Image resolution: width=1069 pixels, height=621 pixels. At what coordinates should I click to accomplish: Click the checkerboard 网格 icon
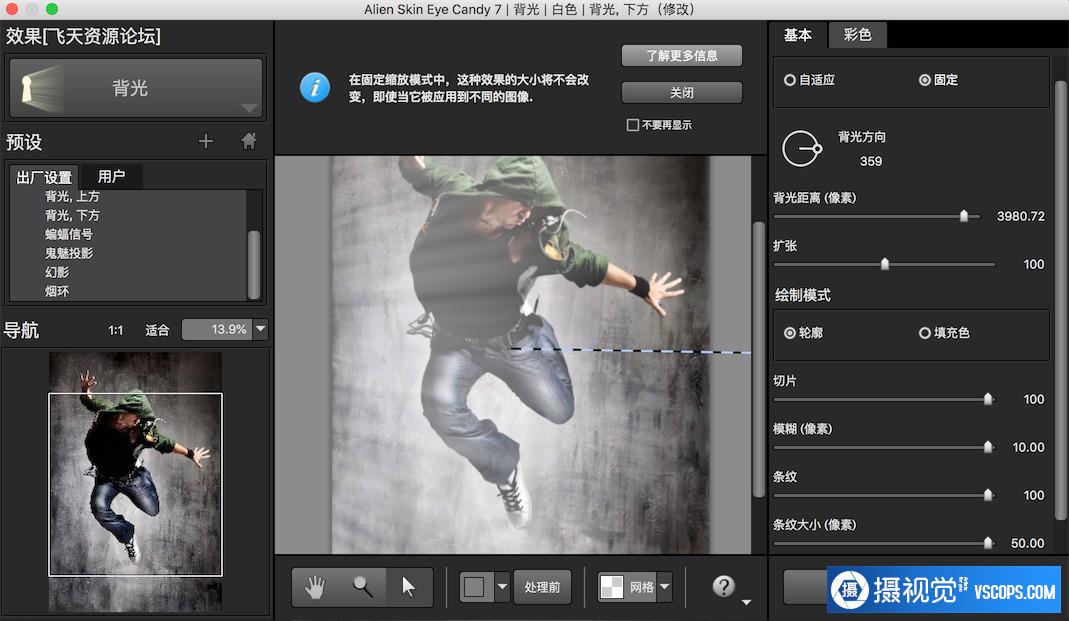tap(612, 586)
